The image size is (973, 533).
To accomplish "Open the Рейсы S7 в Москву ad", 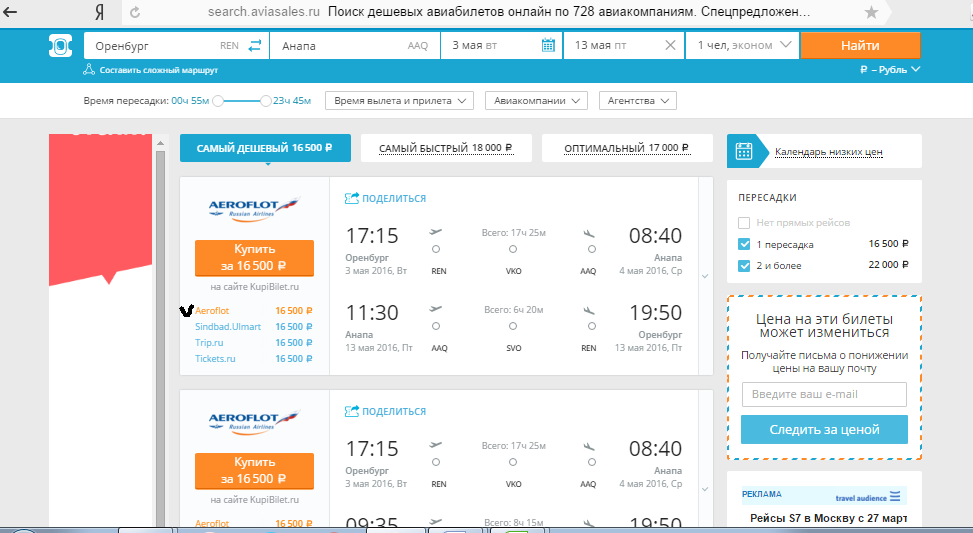I will pyautogui.click(x=828, y=518).
